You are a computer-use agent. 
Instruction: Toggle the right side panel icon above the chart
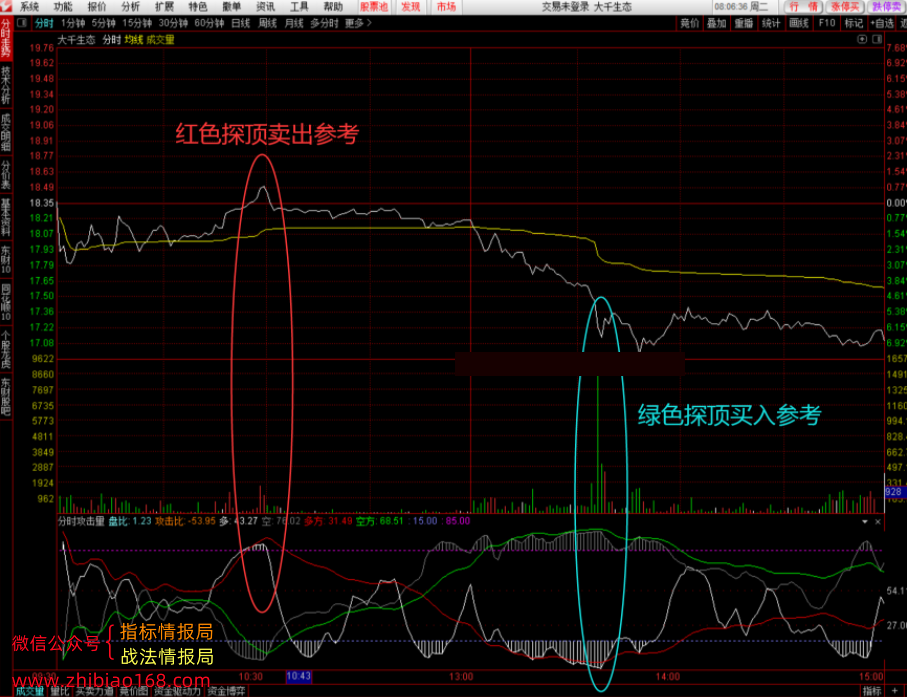coord(877,39)
